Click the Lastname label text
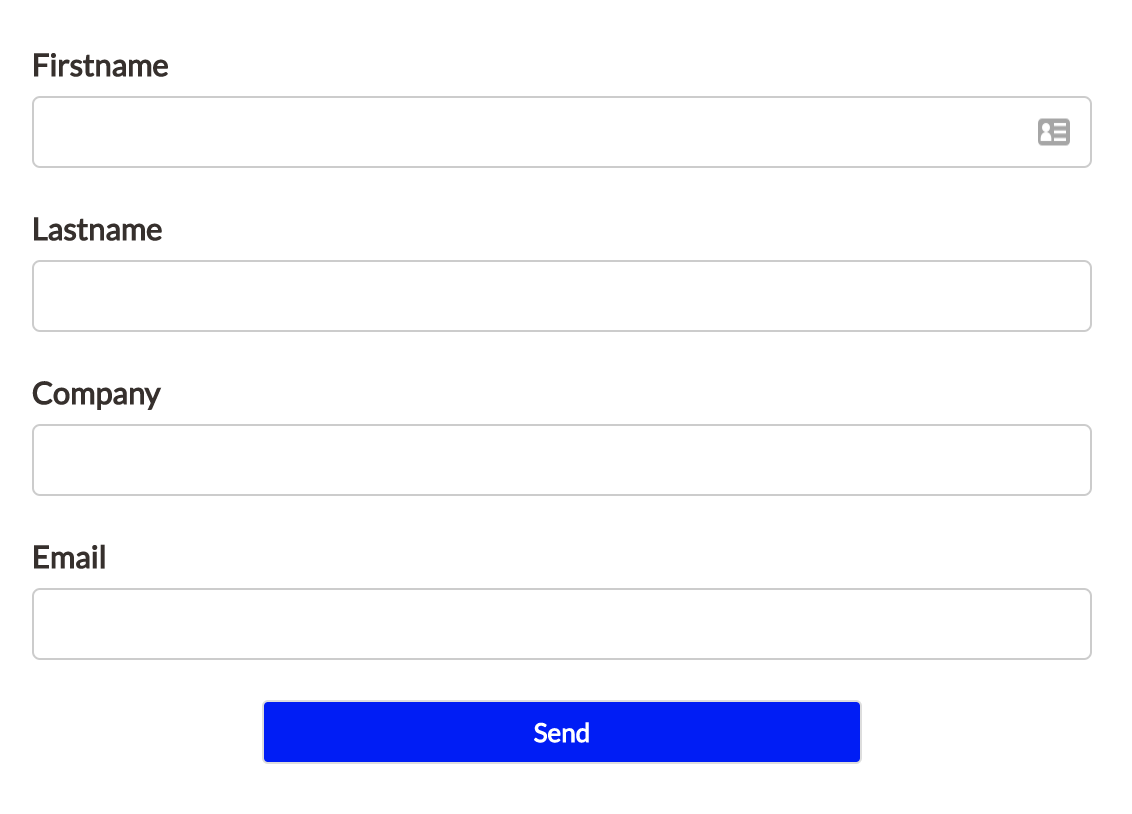The width and height of the screenshot is (1132, 814). [97, 229]
